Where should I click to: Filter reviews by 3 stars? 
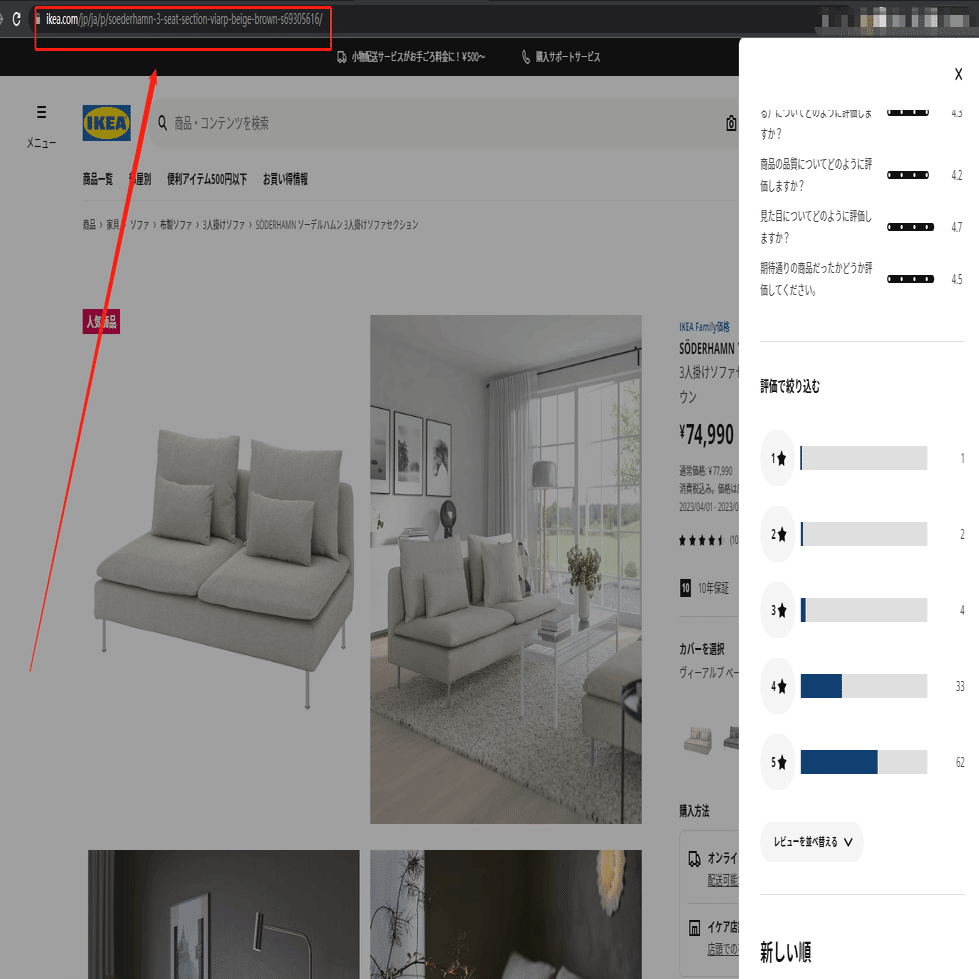point(778,610)
